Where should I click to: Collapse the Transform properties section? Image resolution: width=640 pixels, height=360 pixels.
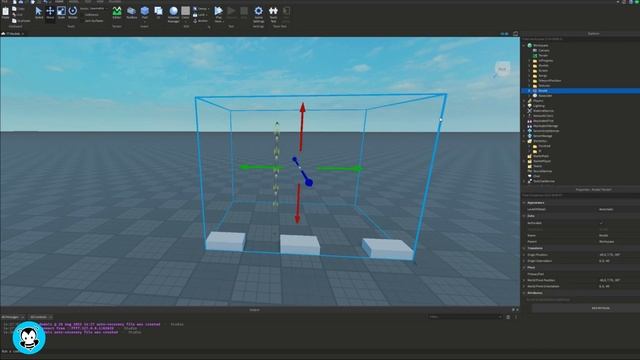pos(524,248)
